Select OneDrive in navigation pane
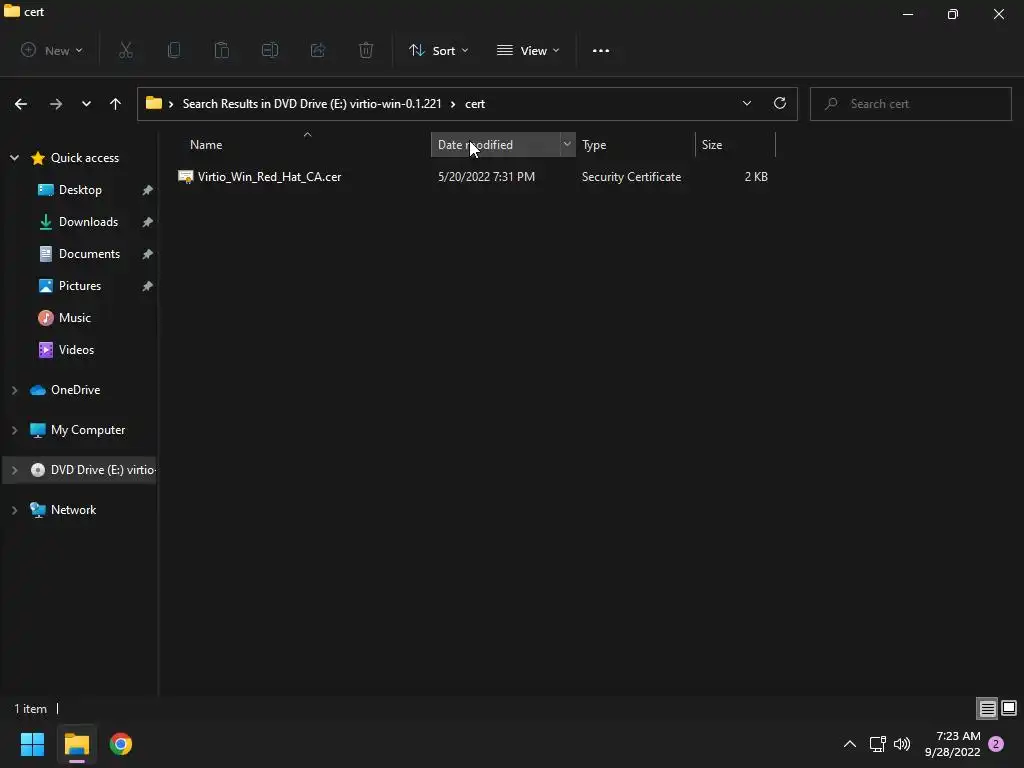 point(75,390)
